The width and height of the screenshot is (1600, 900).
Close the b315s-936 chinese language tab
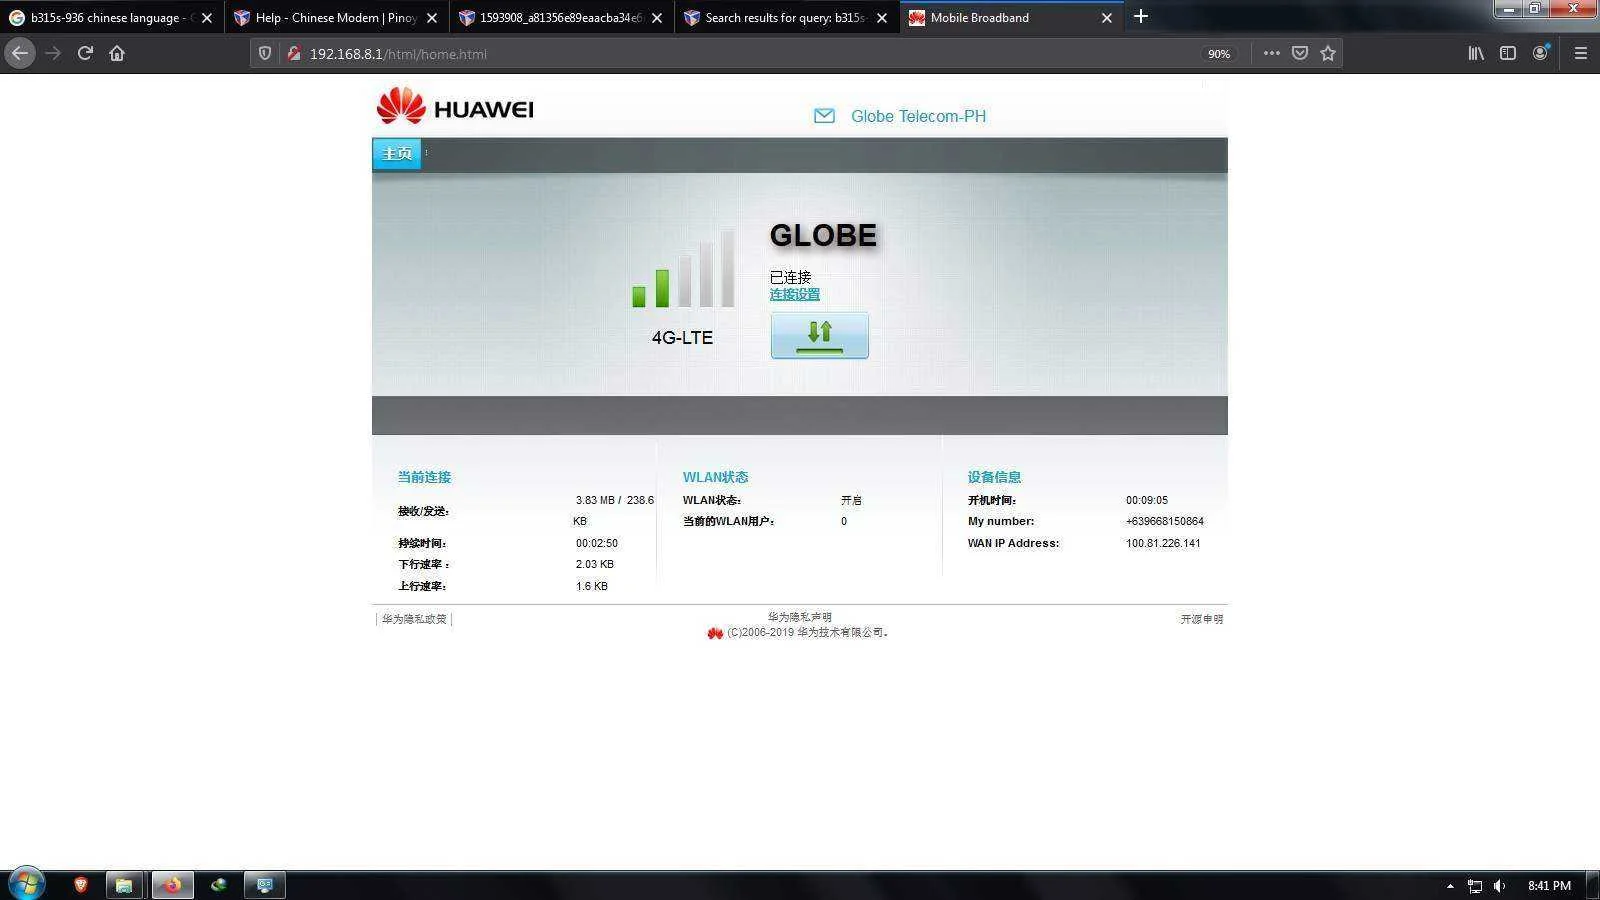coord(207,18)
